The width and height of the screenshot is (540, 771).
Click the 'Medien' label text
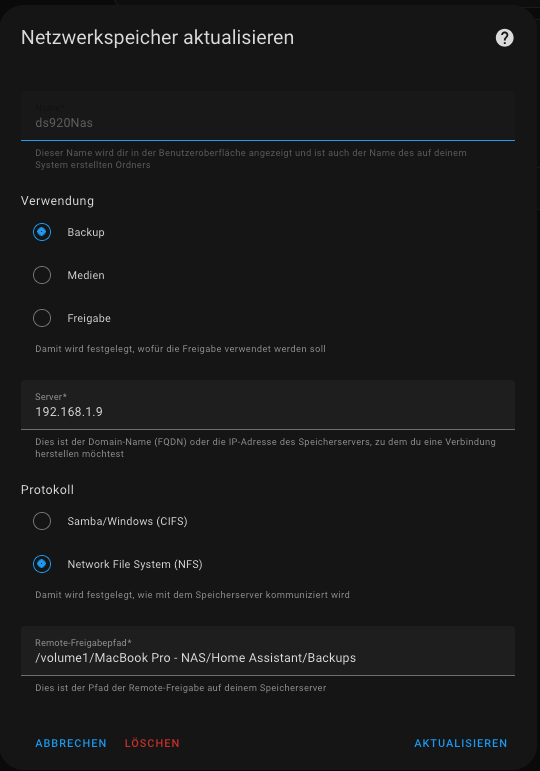(x=86, y=275)
